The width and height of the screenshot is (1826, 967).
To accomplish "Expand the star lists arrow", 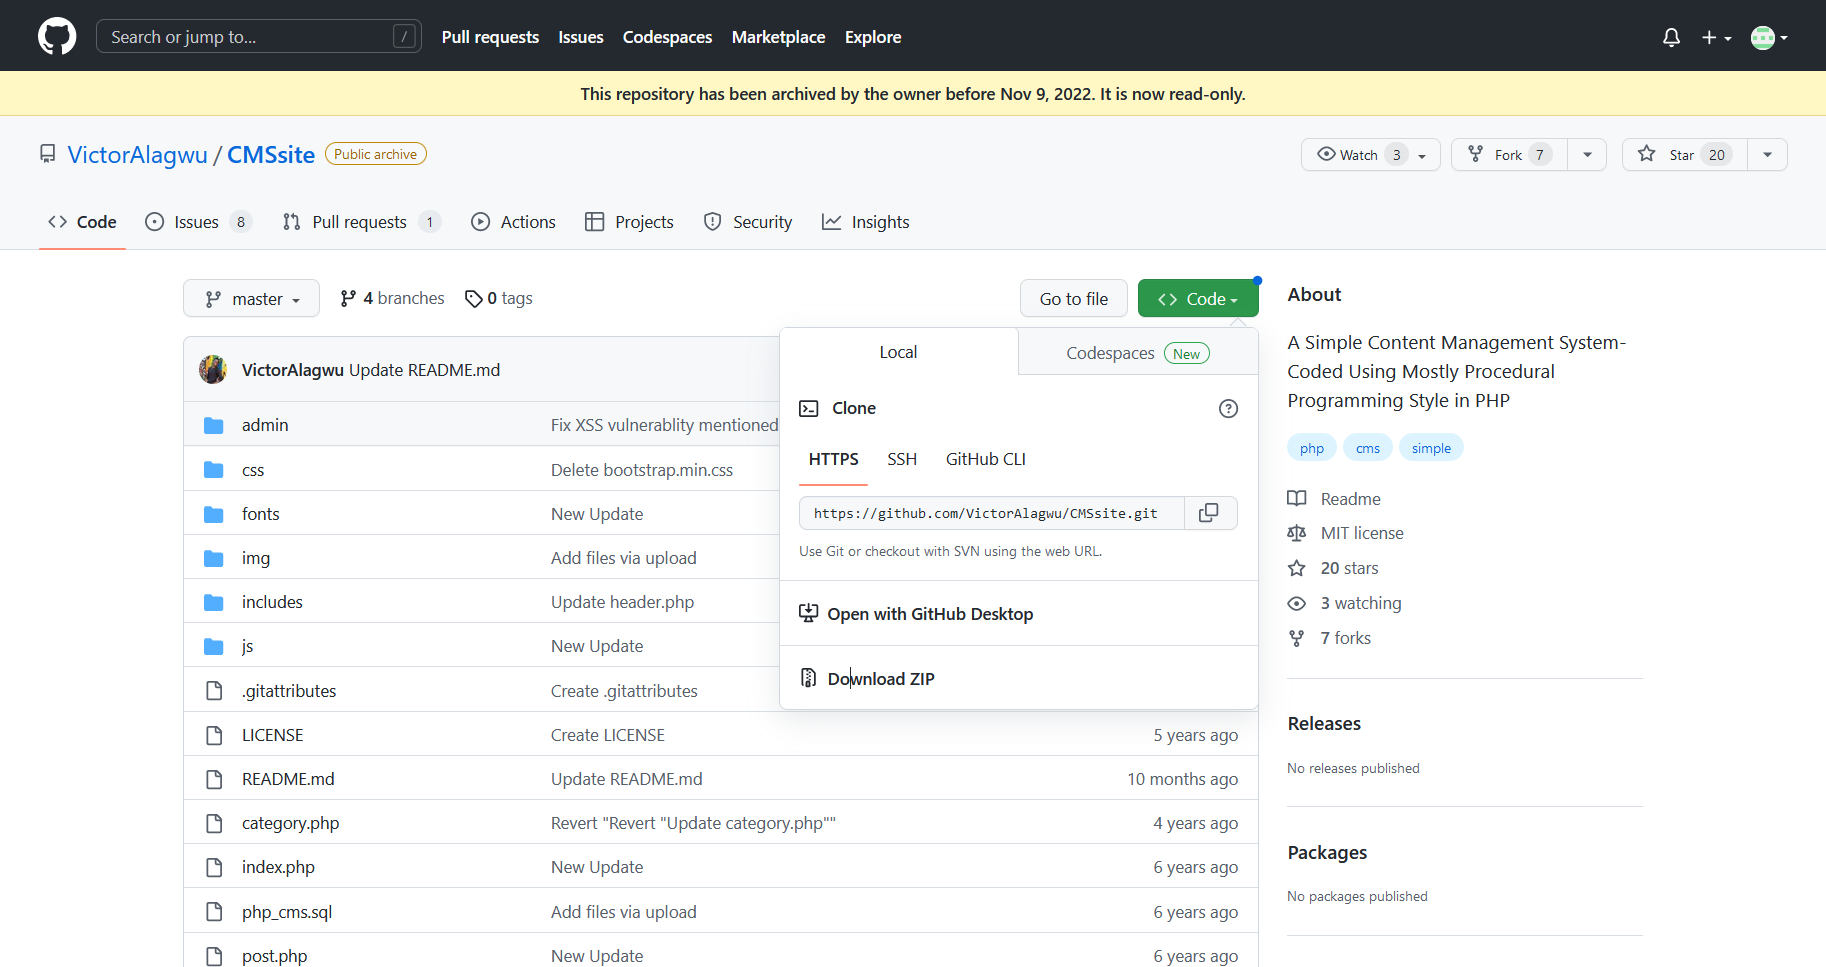I will 1767,155.
